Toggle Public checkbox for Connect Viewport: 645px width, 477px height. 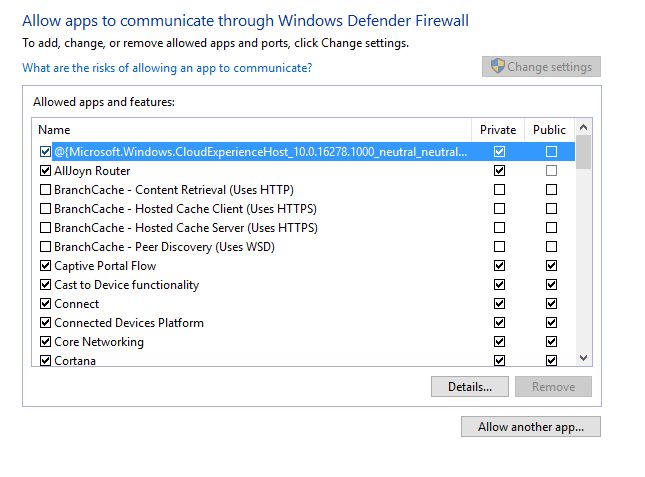click(551, 303)
